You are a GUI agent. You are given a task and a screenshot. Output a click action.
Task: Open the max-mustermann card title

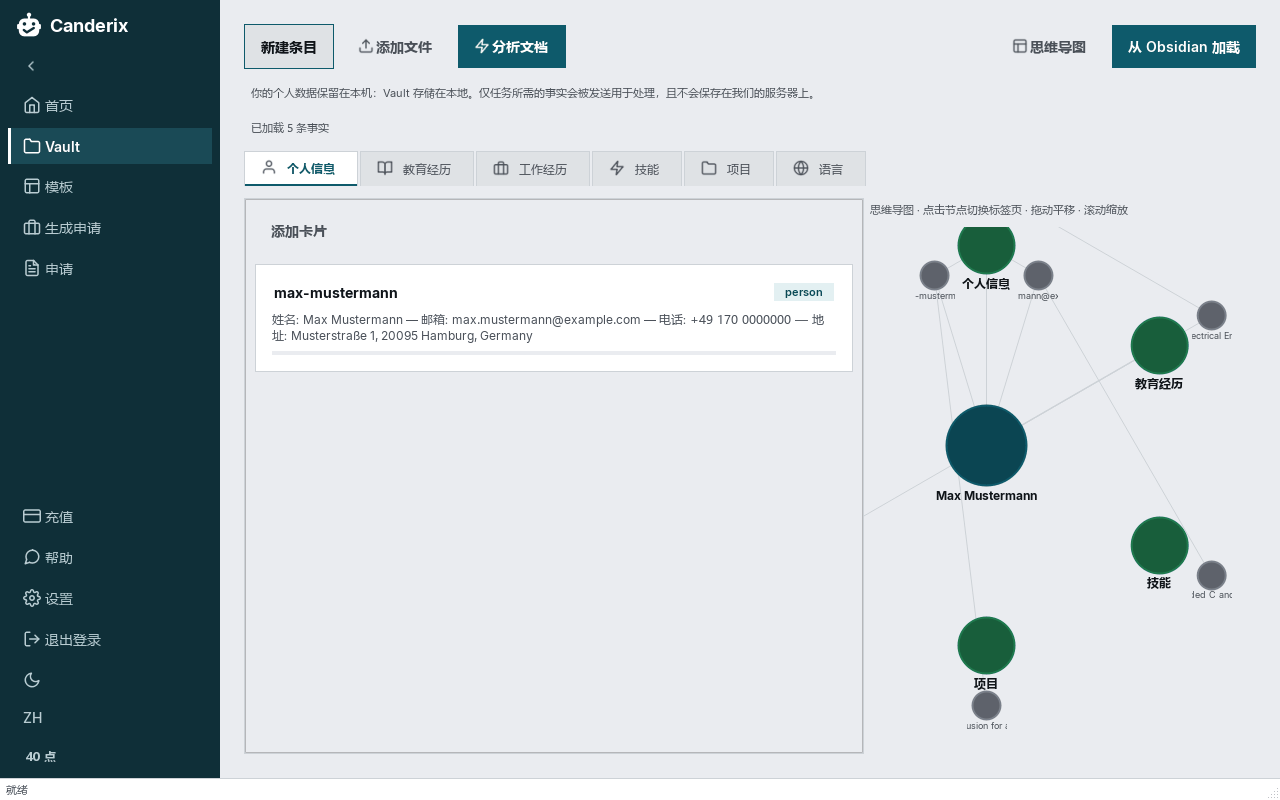pyautogui.click(x=336, y=293)
